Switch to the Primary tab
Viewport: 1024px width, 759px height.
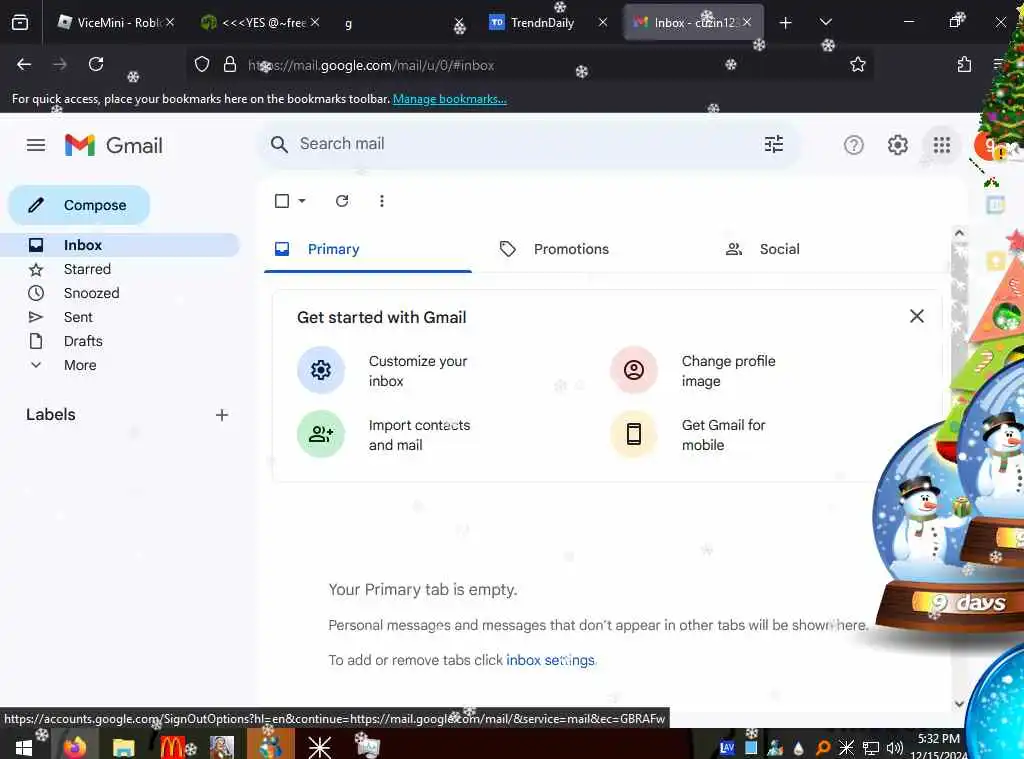point(368,249)
